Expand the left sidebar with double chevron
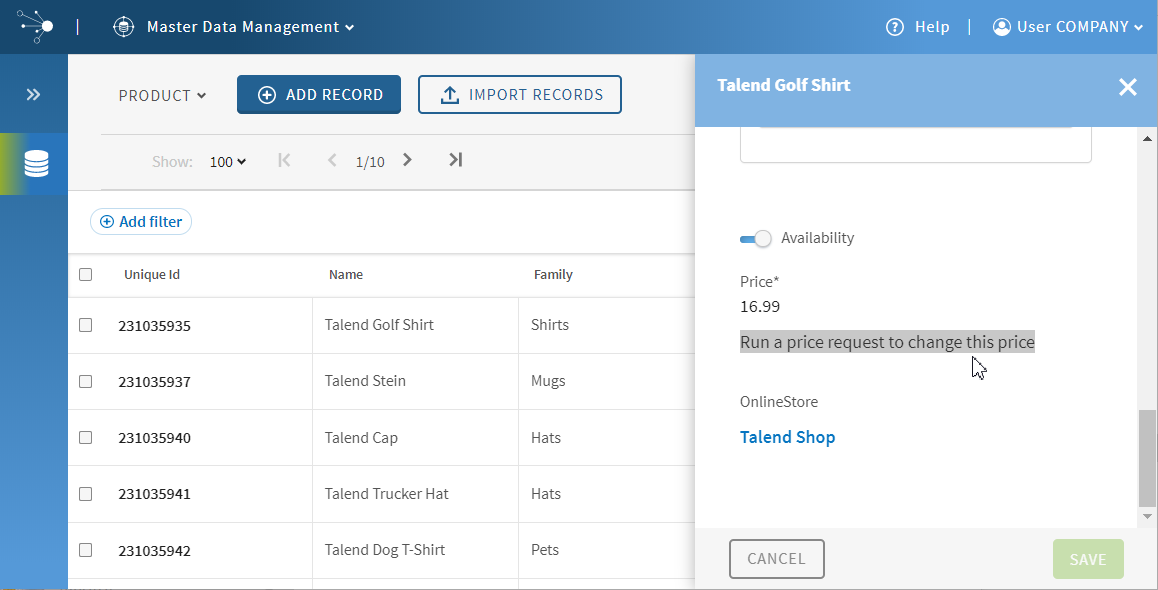This screenshot has height=590, width=1158. [x=34, y=95]
